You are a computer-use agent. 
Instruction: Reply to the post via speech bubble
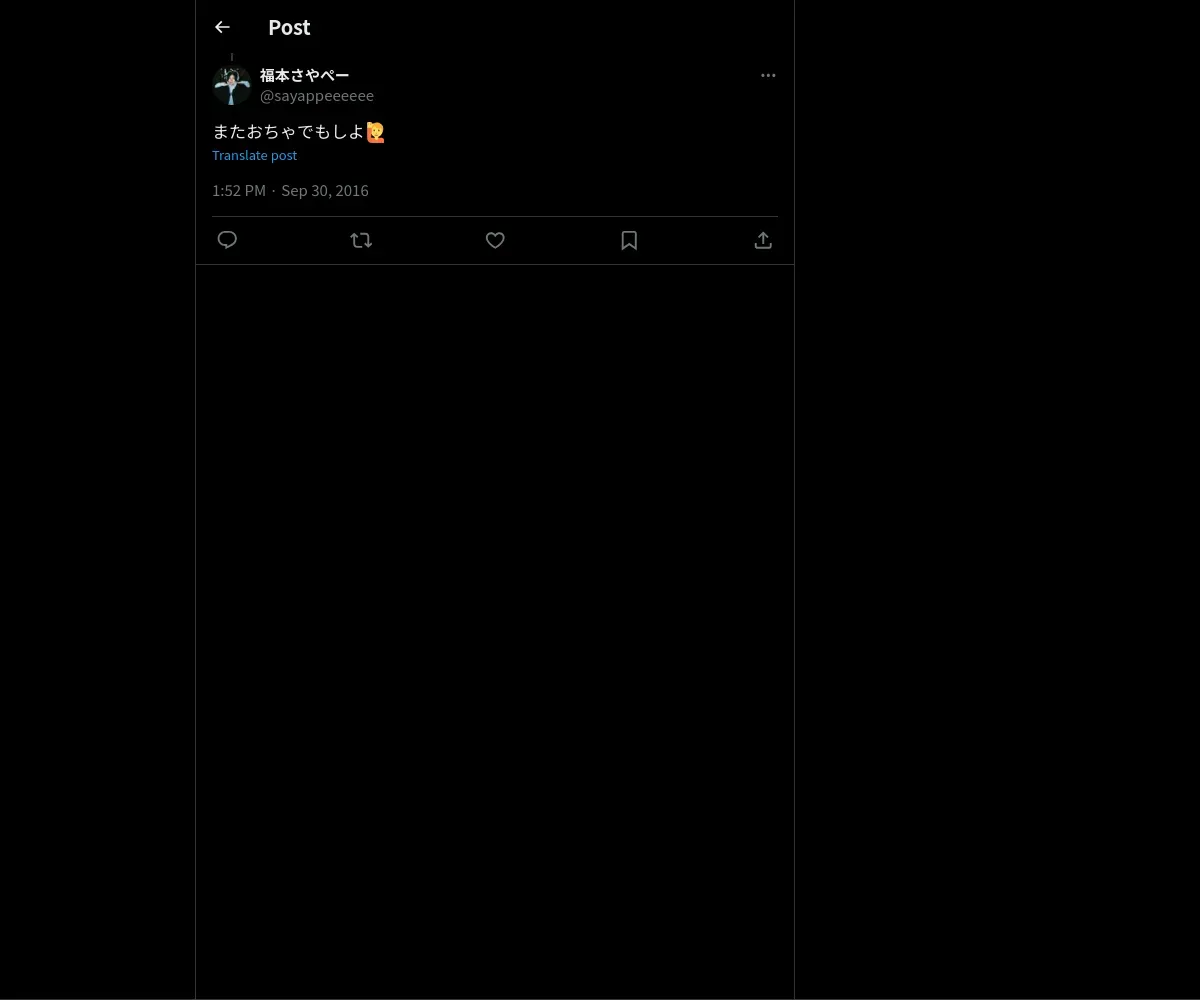pos(227,240)
